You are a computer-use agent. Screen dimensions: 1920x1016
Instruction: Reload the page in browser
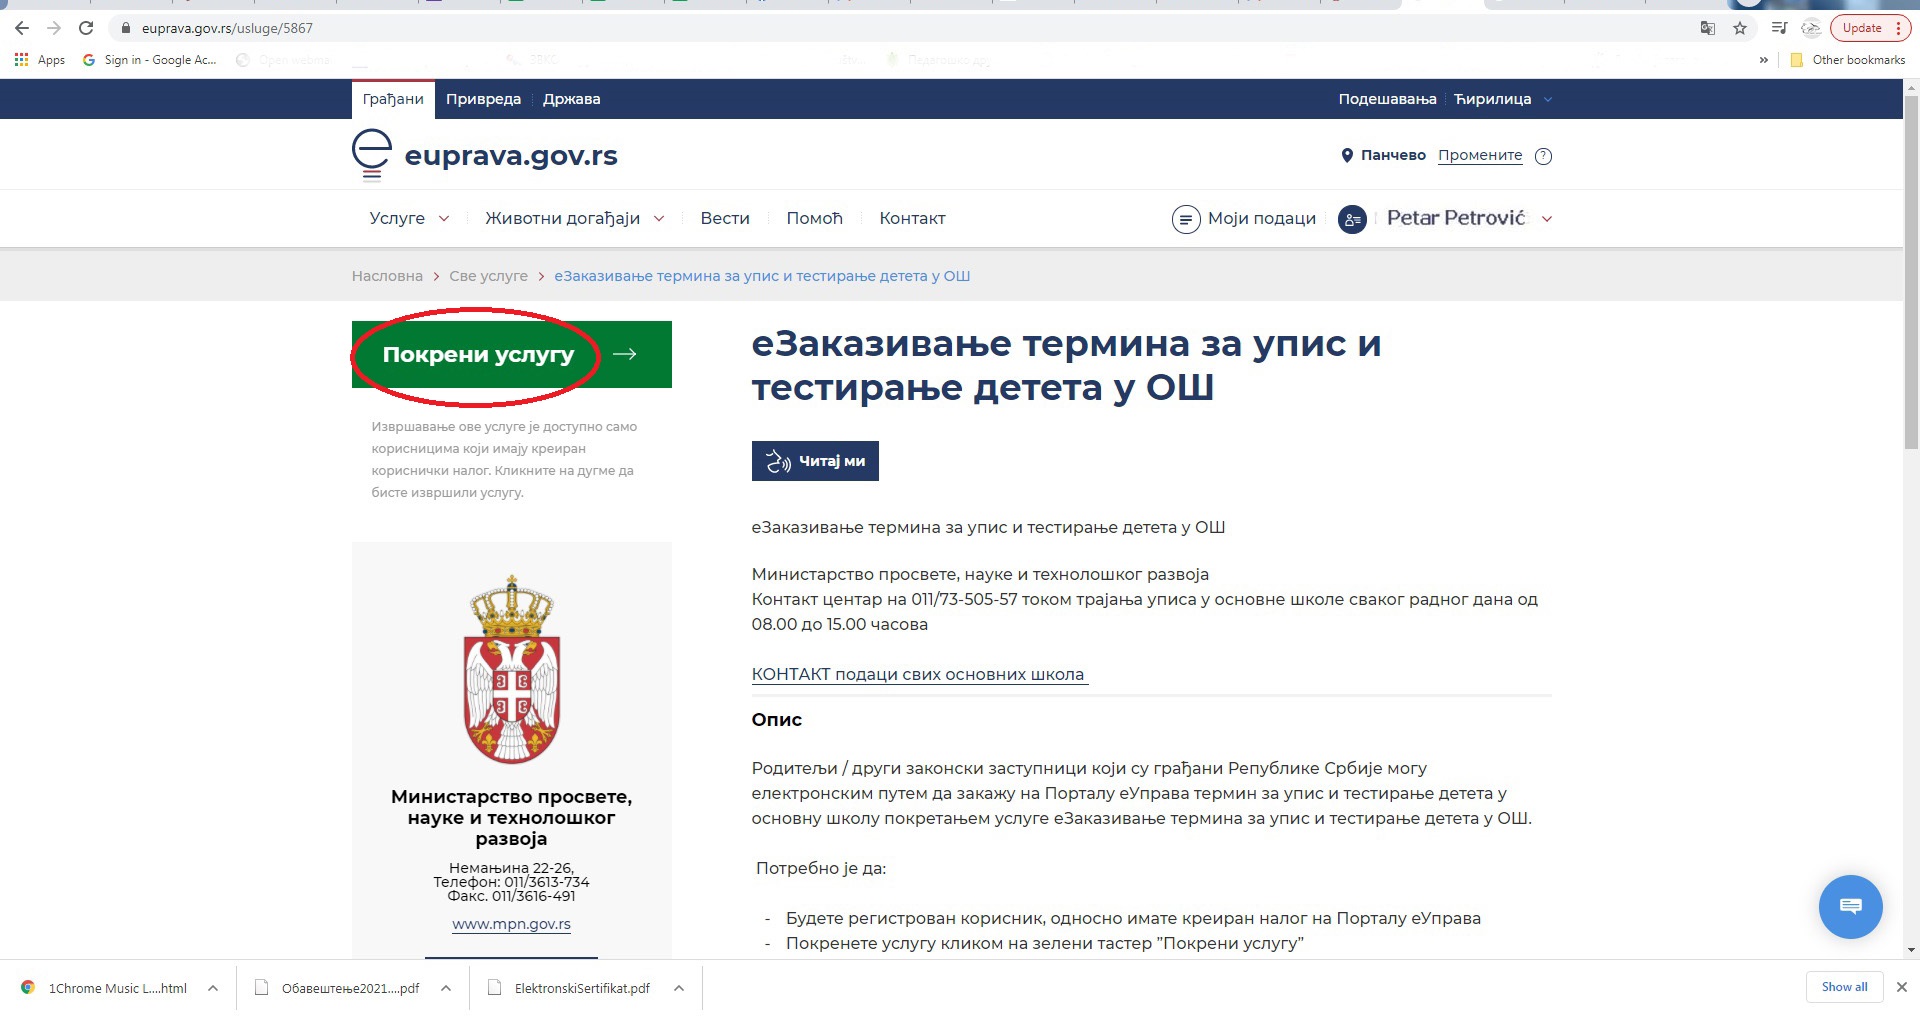point(86,28)
